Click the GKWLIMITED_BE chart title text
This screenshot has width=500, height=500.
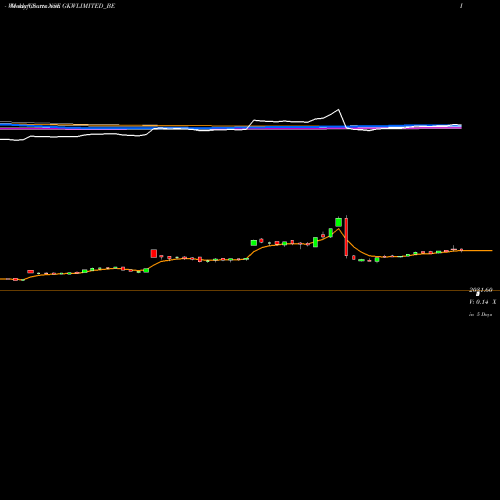tap(89, 6)
